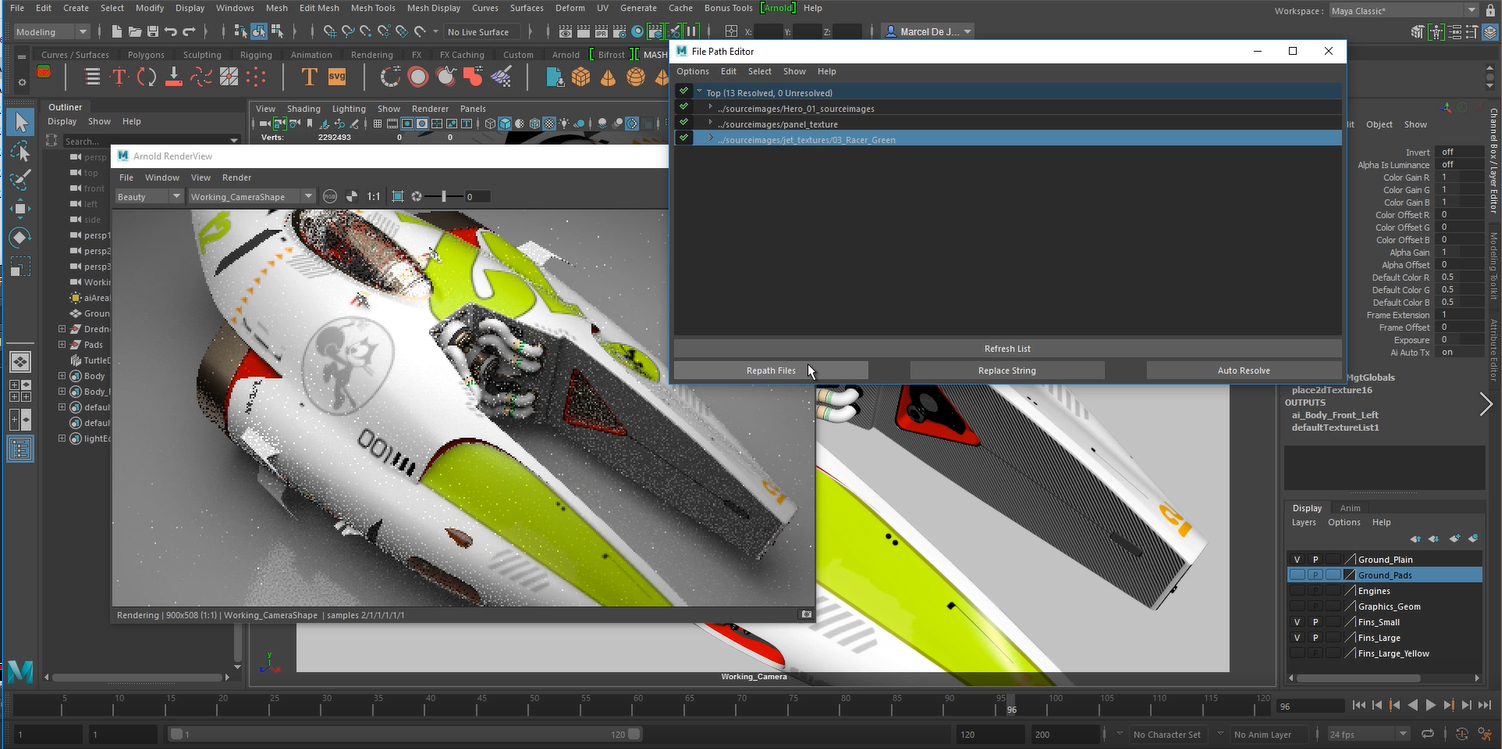Click Auto Resolve in the File Path Editor
1502x749 pixels.
pos(1243,370)
